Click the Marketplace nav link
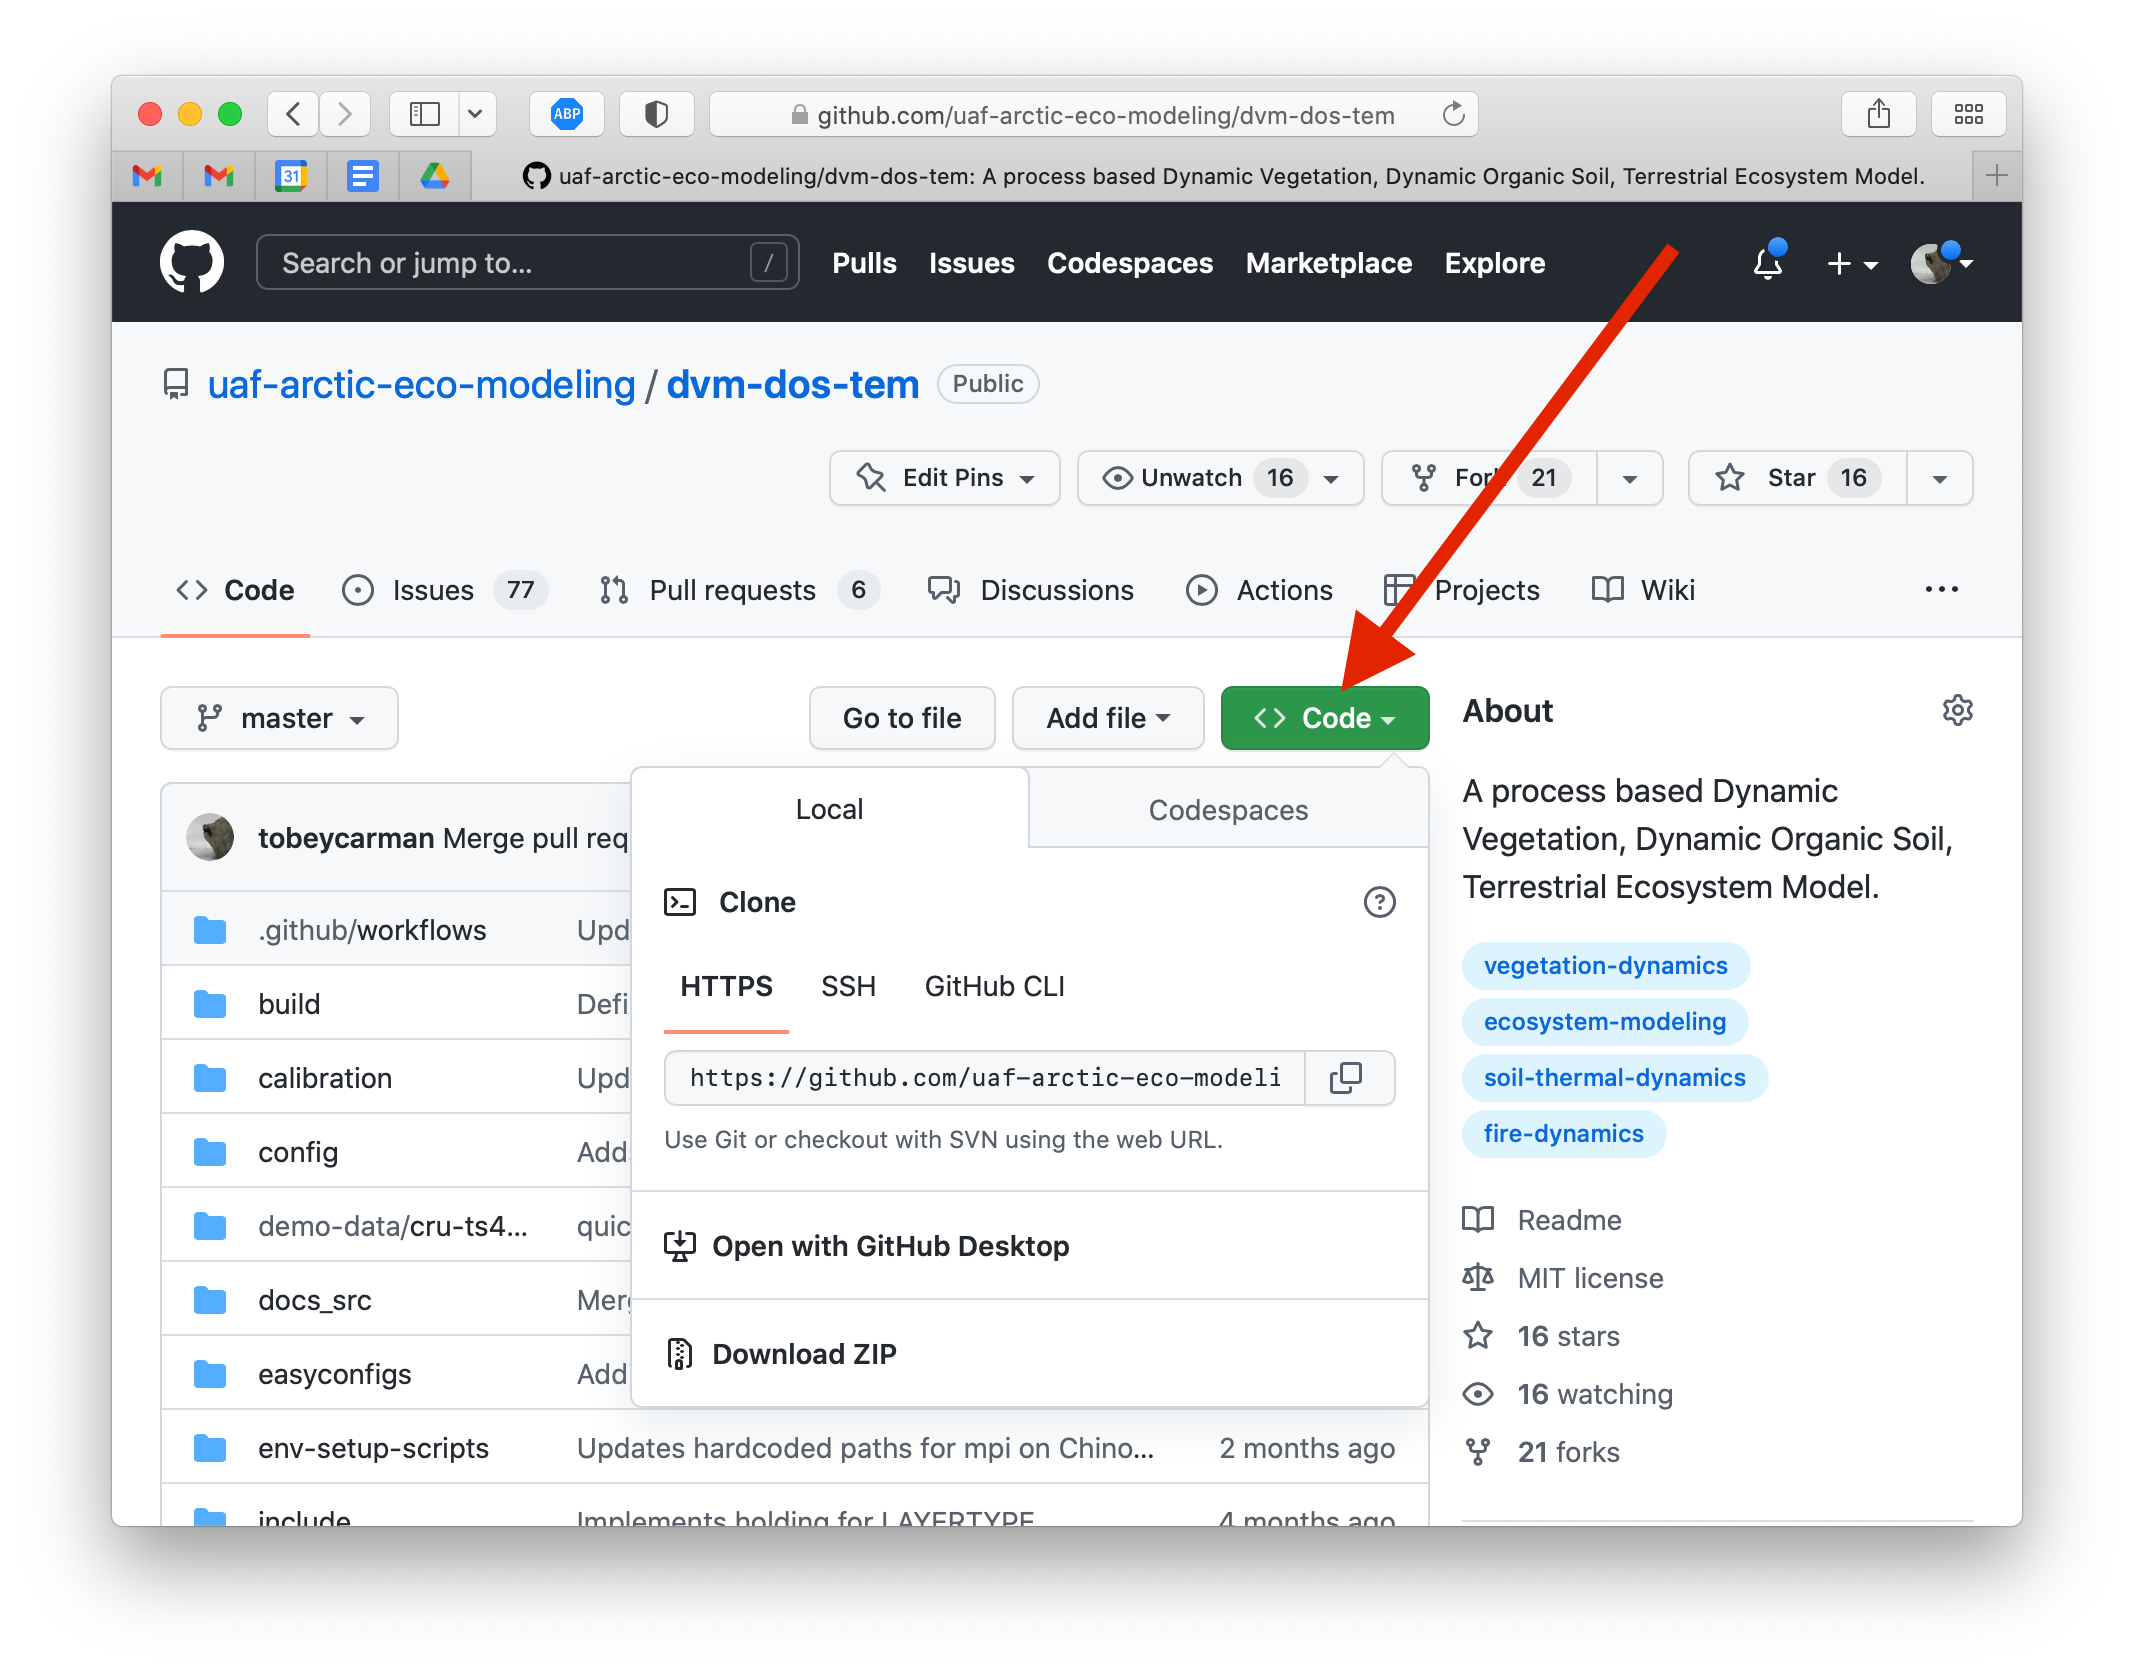This screenshot has width=2134, height=1674. (1328, 262)
